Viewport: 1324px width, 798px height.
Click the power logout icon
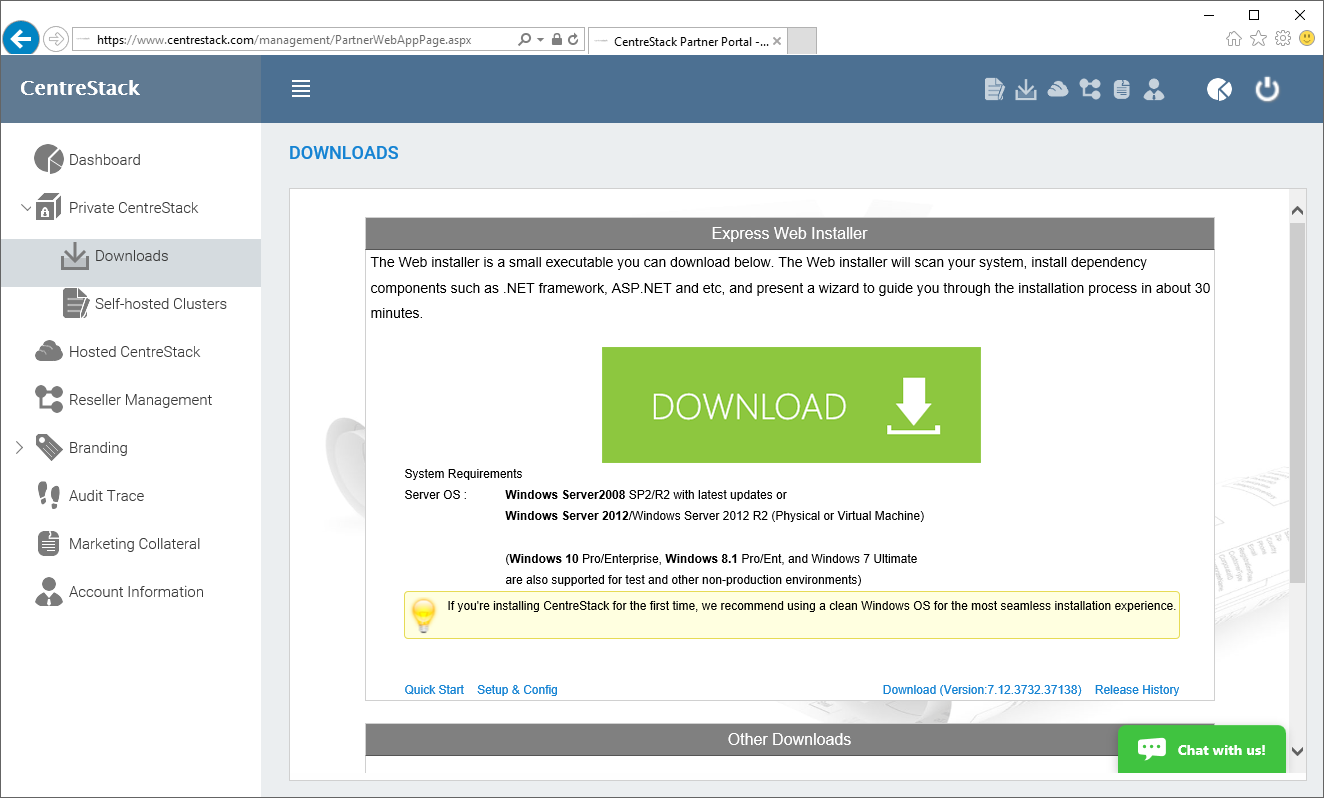coord(1267,89)
